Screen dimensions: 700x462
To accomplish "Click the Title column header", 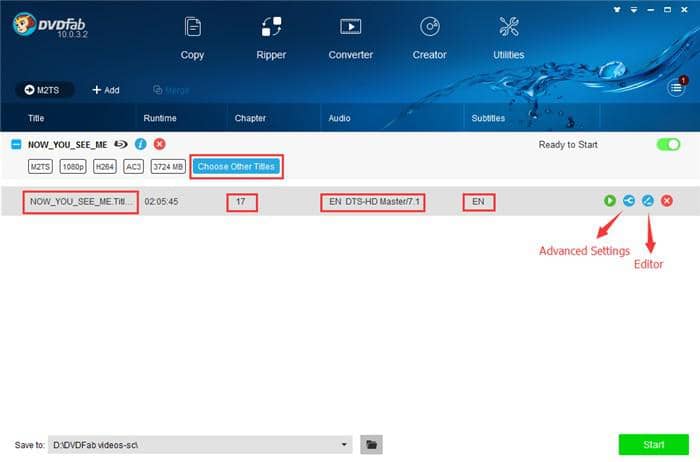I will point(36,118).
